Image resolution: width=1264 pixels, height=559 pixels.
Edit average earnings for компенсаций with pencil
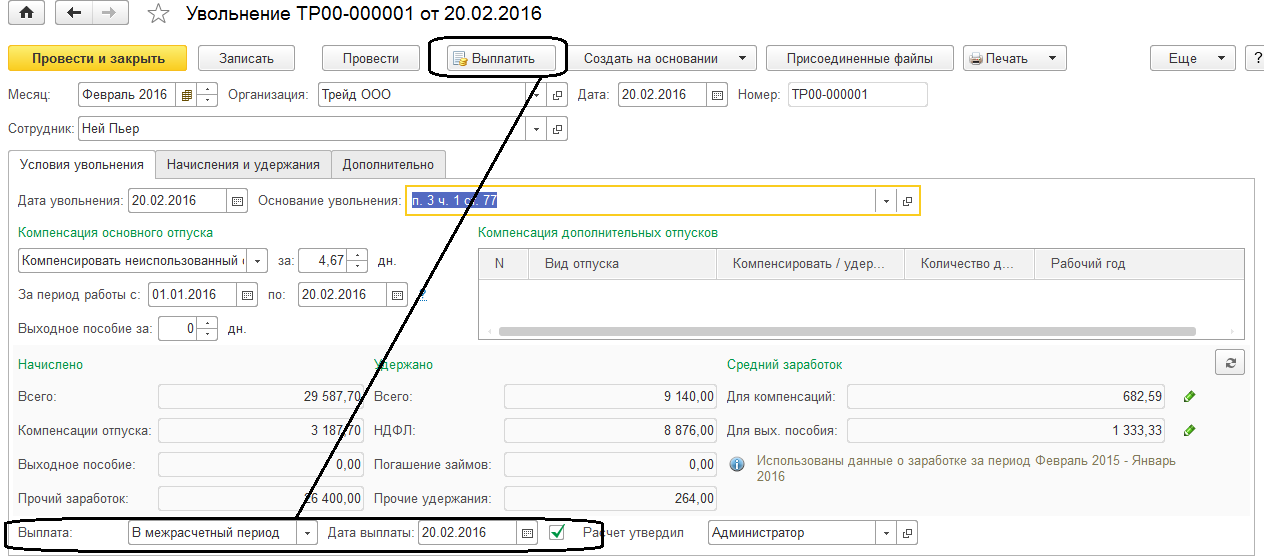click(1189, 397)
